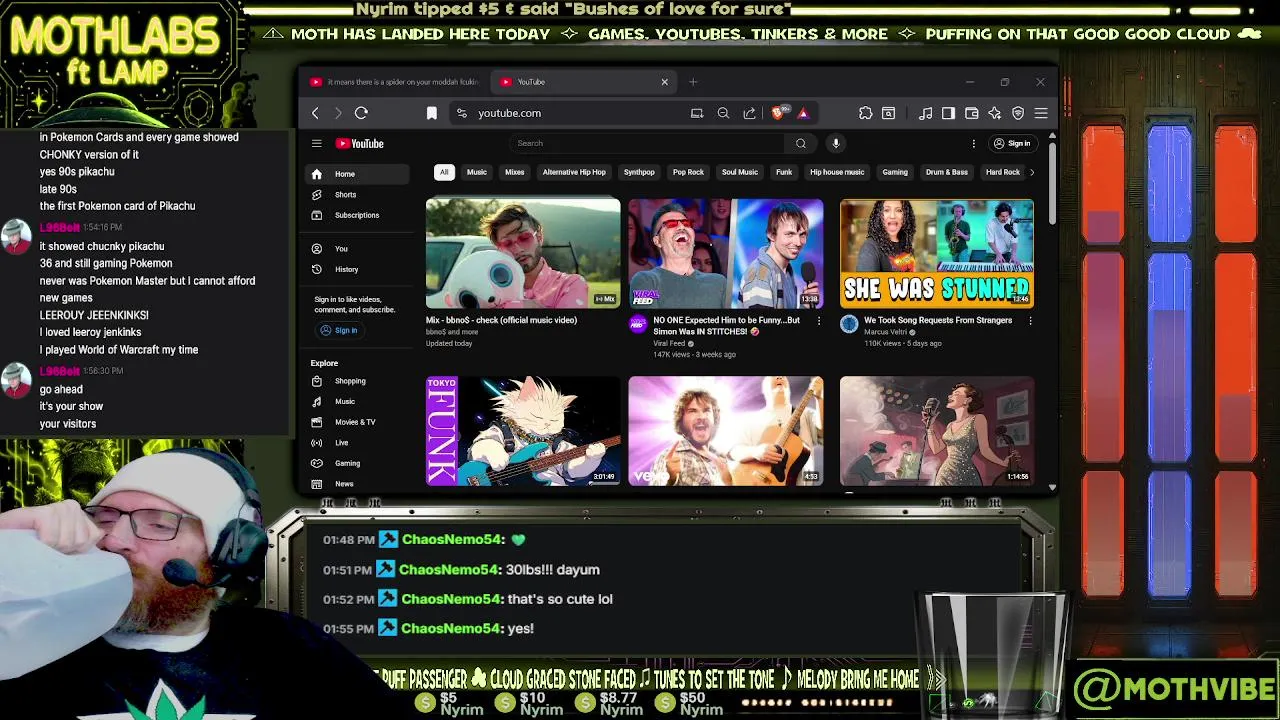Screen dimensions: 1280x720
Task: Open the Viral Feed channel avatar
Action: click(638, 324)
